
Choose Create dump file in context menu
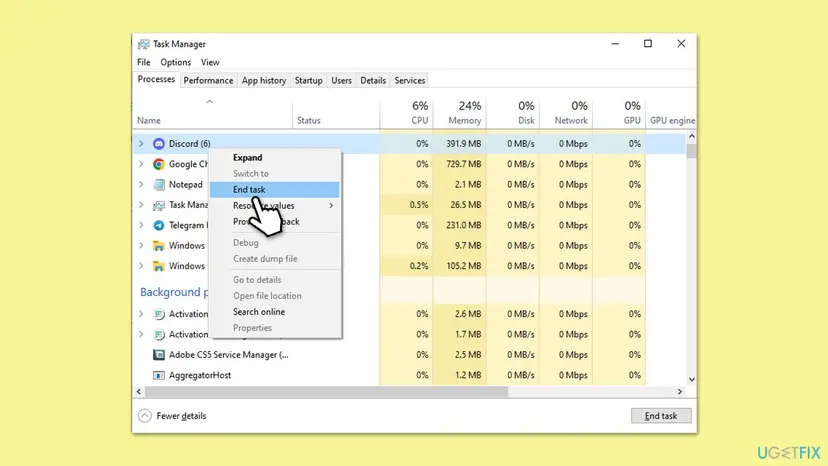tap(275, 259)
